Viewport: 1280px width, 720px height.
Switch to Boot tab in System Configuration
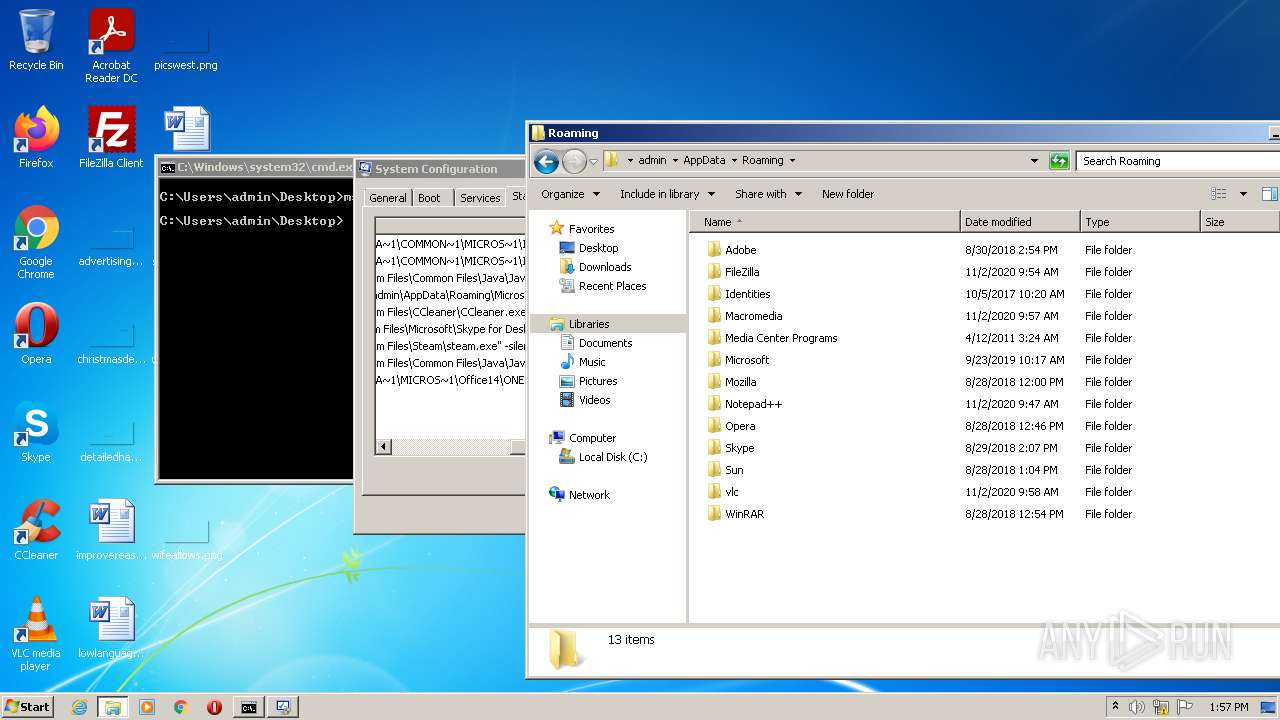click(429, 198)
